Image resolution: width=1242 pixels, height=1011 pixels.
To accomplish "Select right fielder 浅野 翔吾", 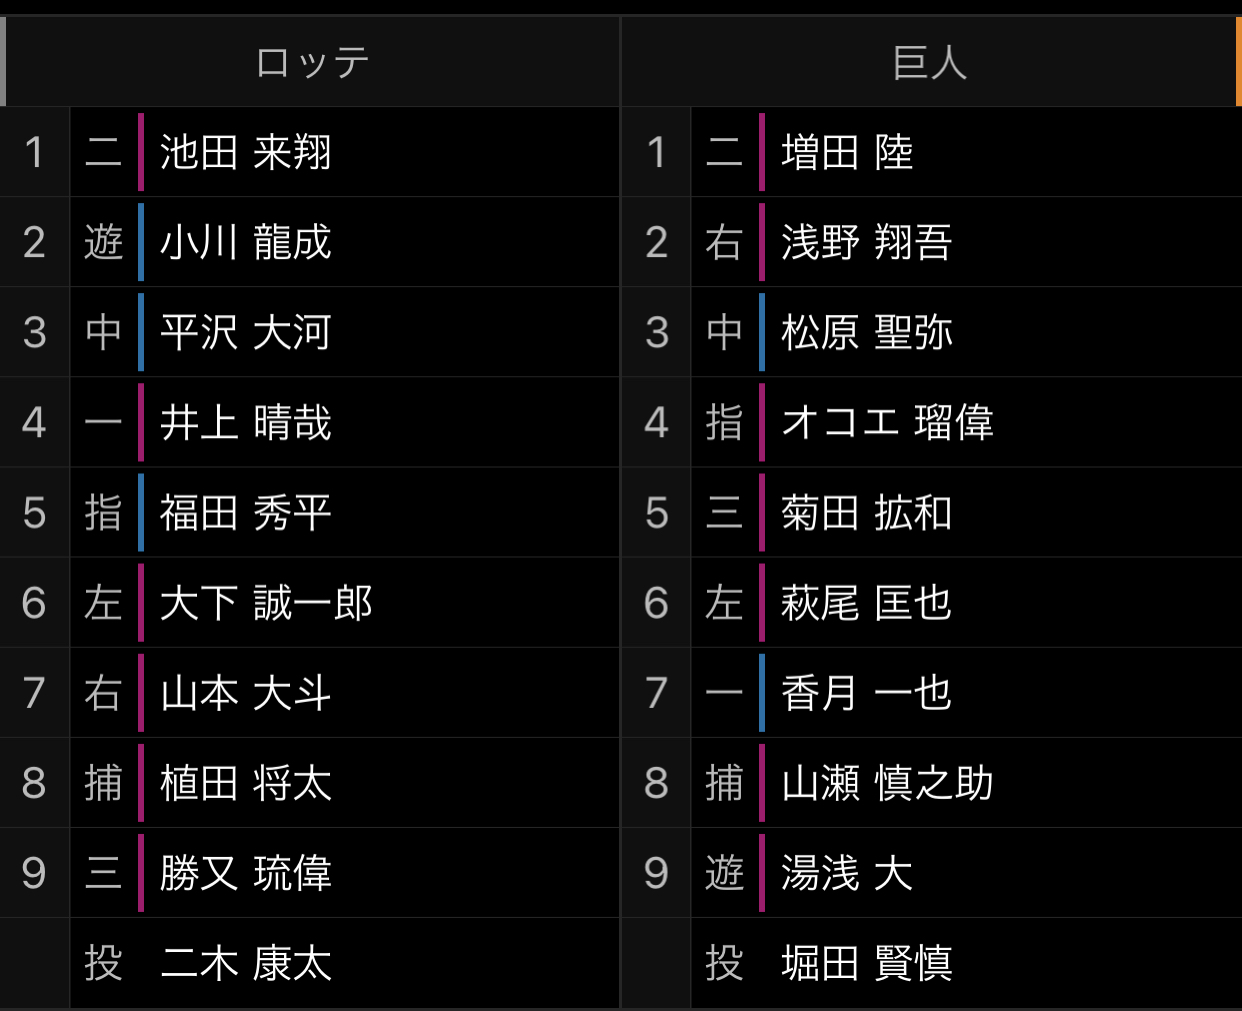I will coord(866,243).
